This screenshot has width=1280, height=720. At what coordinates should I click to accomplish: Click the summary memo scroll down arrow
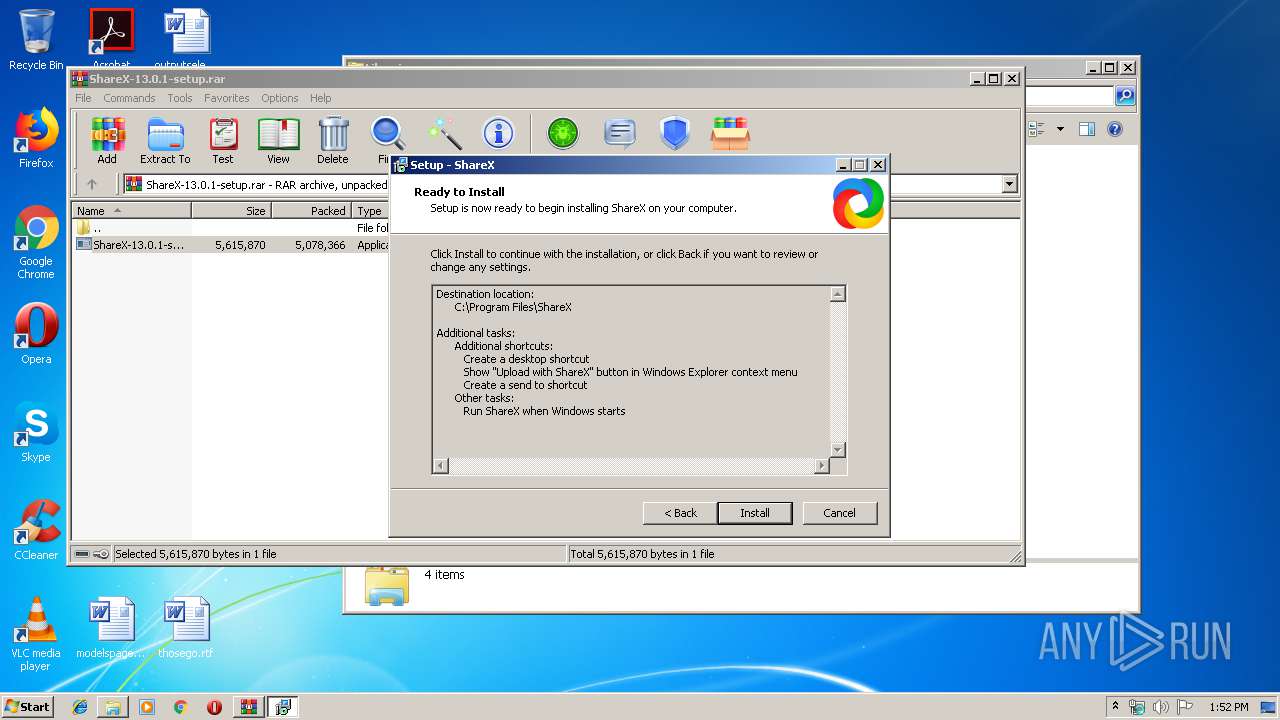pos(838,450)
